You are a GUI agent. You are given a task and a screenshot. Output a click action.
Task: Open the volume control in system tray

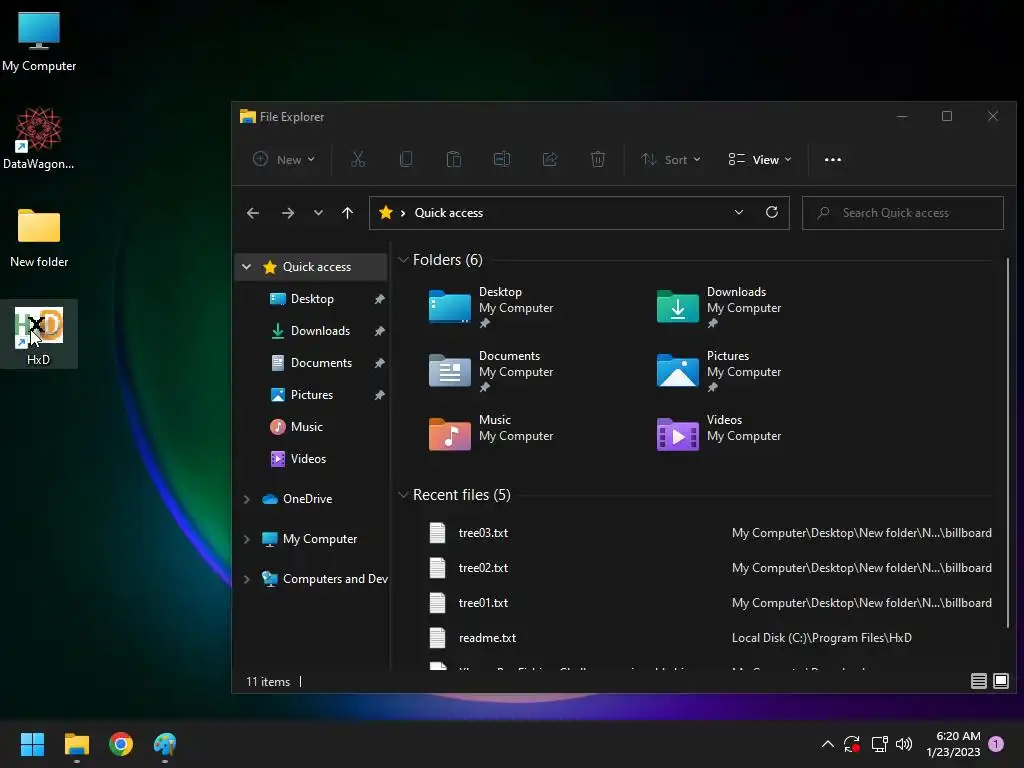click(x=904, y=744)
